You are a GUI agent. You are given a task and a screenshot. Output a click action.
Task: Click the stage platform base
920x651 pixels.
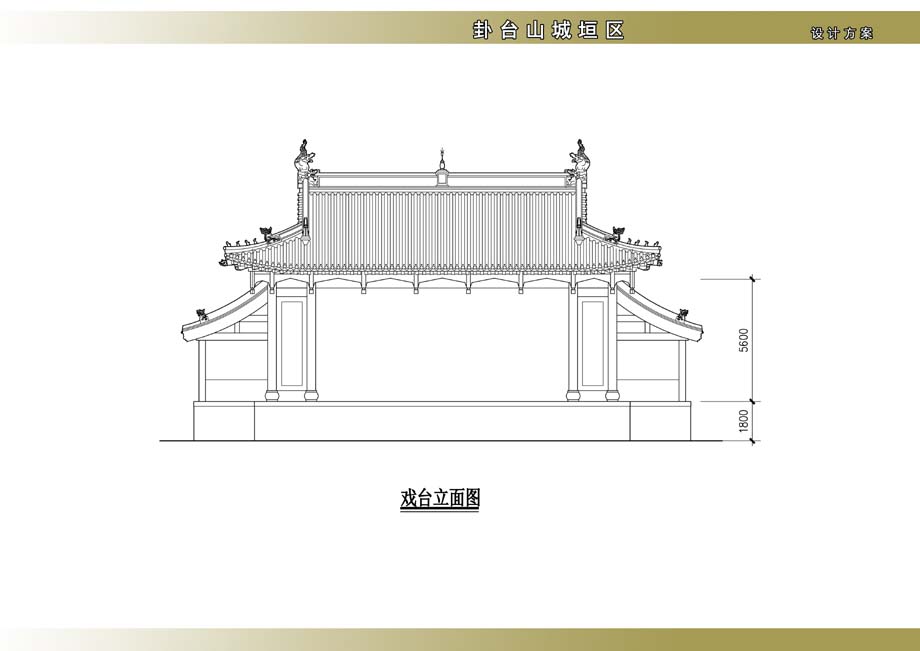[441, 421]
